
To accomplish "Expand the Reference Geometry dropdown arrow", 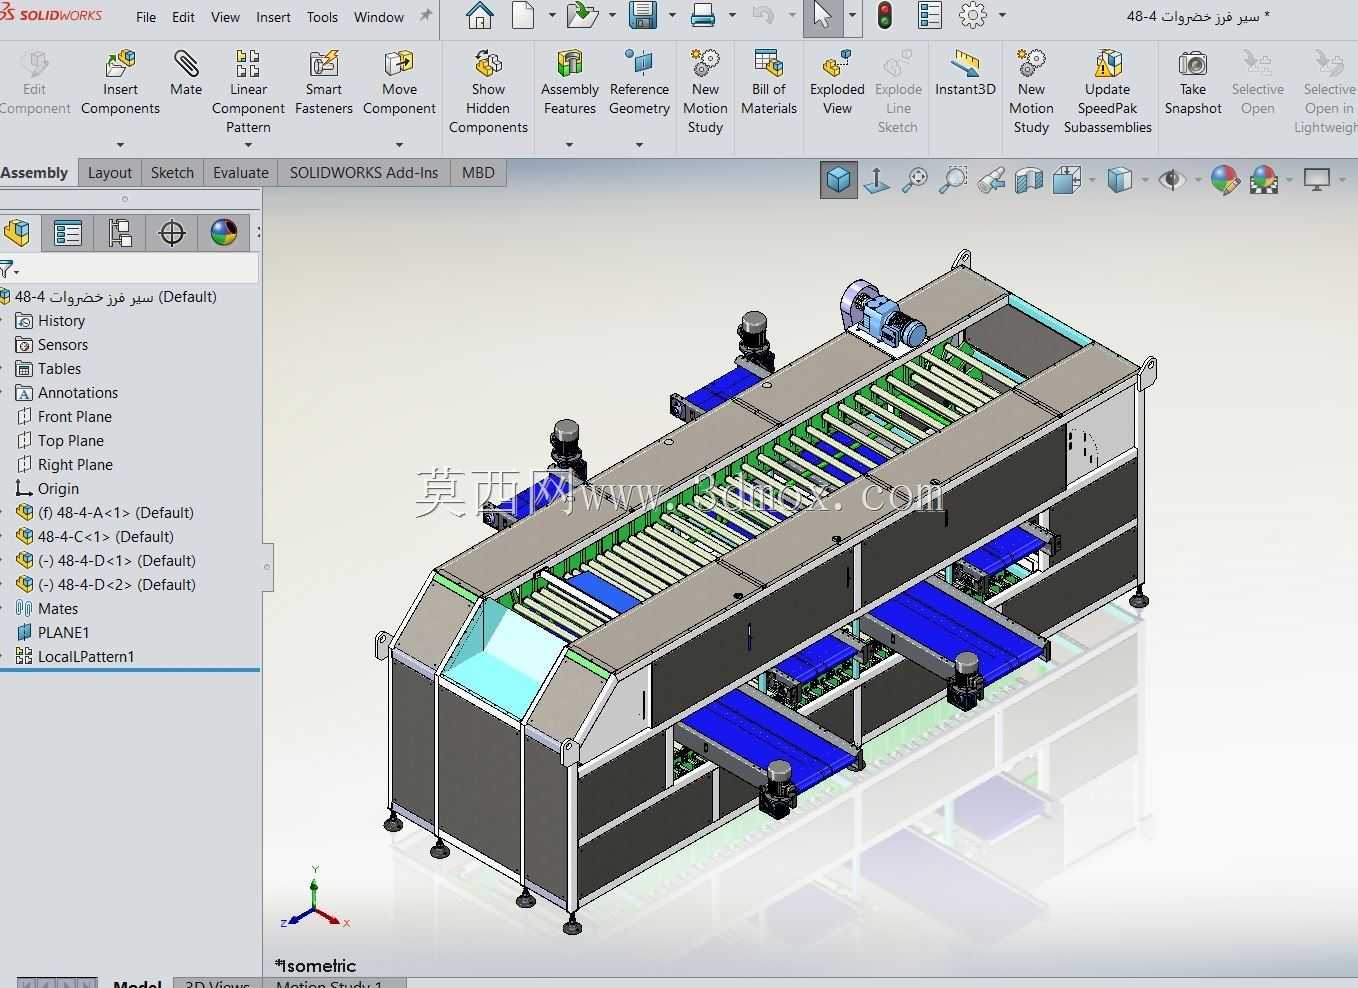I will point(639,145).
